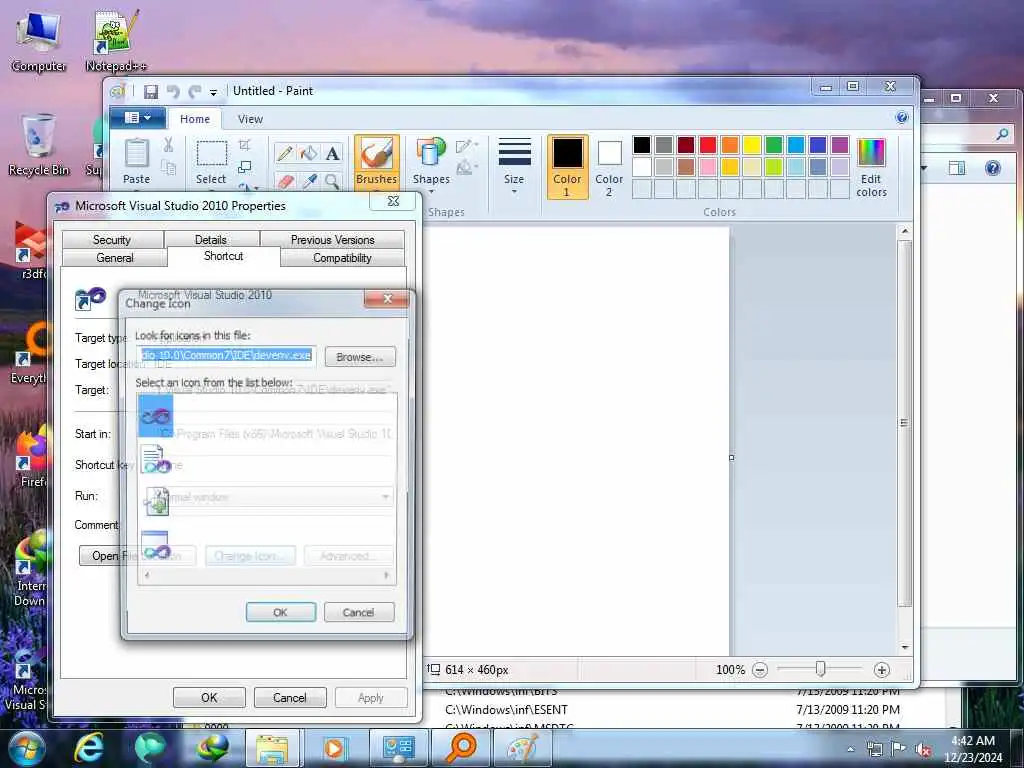Redo the last undone Paint action

pyautogui.click(x=195, y=91)
